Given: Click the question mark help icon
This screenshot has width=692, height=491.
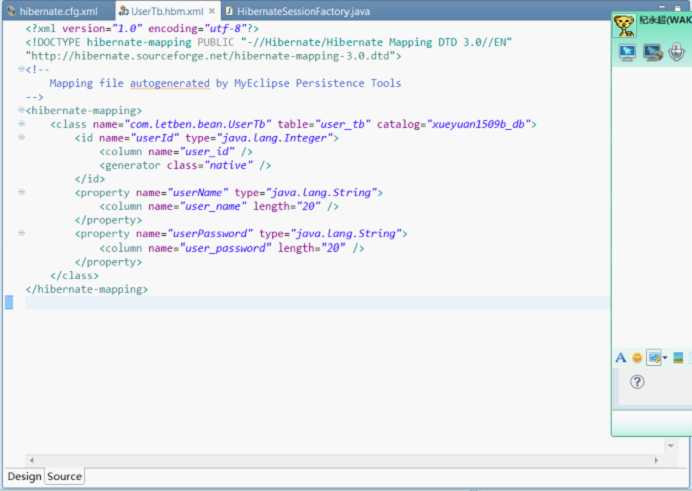Looking at the screenshot, I should pyautogui.click(x=637, y=382).
